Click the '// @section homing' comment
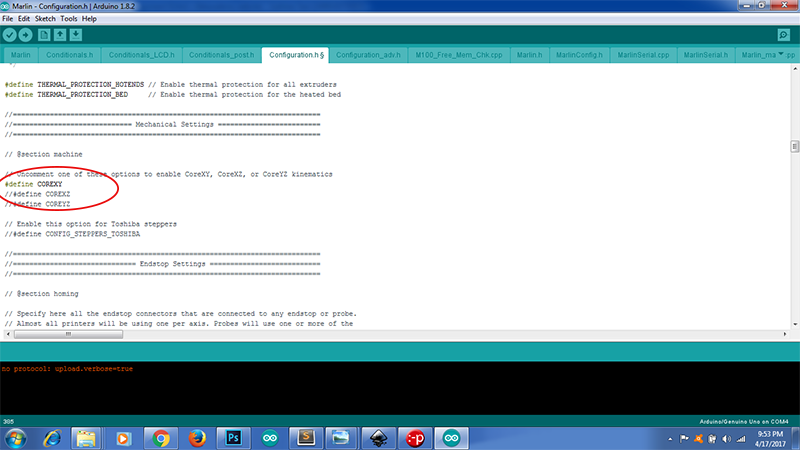The width and height of the screenshot is (800, 450). (x=41, y=294)
